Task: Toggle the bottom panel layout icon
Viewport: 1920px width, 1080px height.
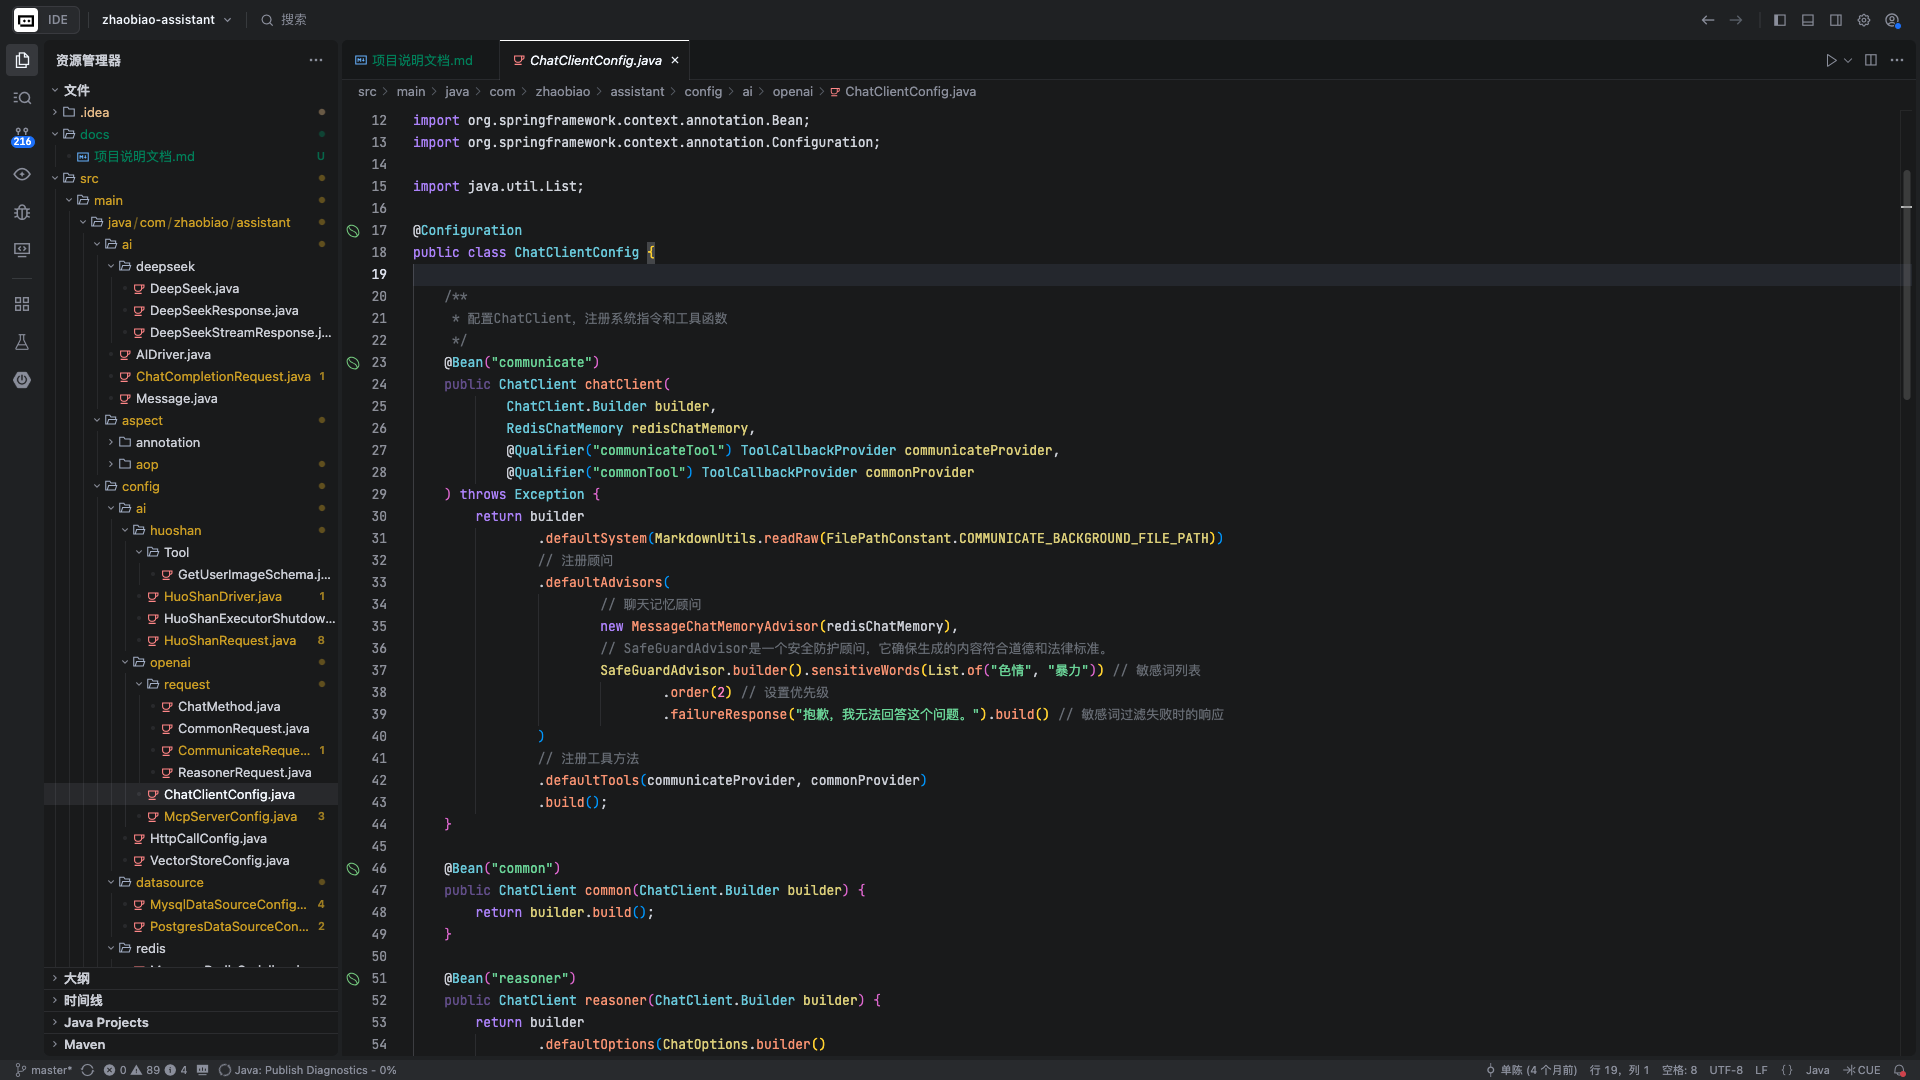Action: coord(1808,20)
